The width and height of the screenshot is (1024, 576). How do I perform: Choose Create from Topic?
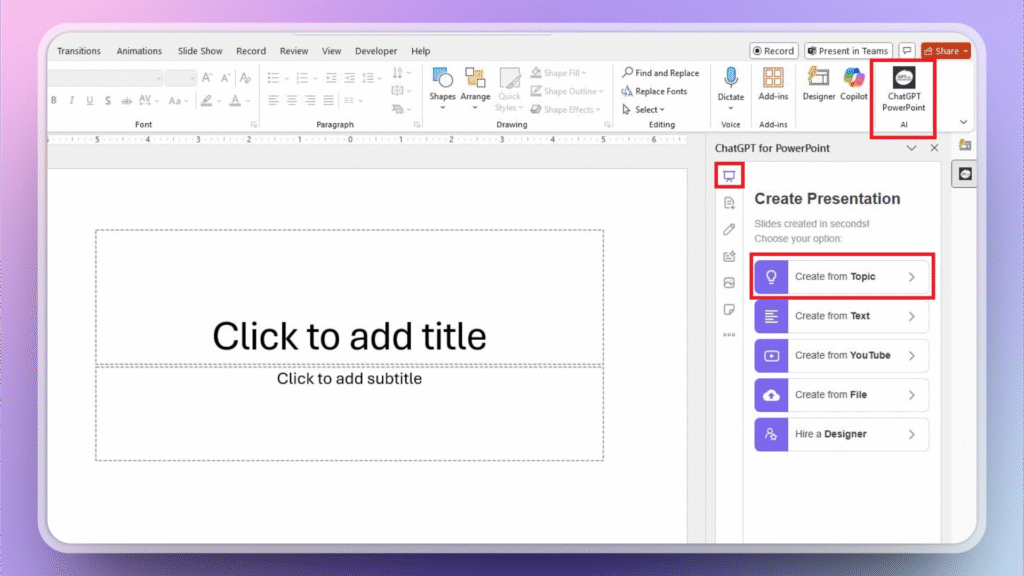coord(842,277)
